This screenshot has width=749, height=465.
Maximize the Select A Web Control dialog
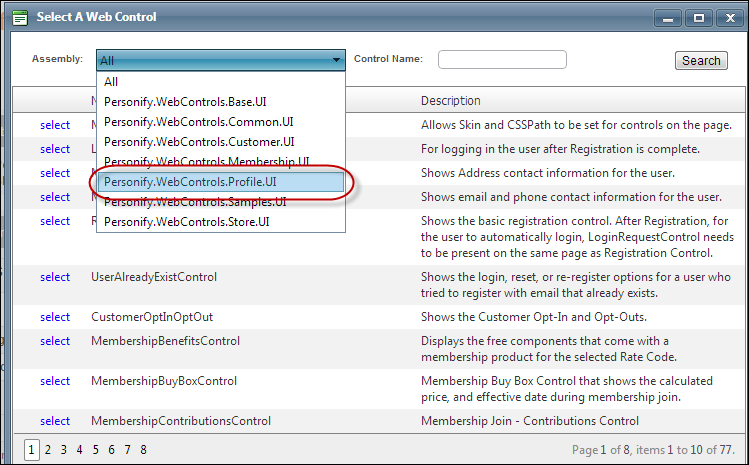698,17
